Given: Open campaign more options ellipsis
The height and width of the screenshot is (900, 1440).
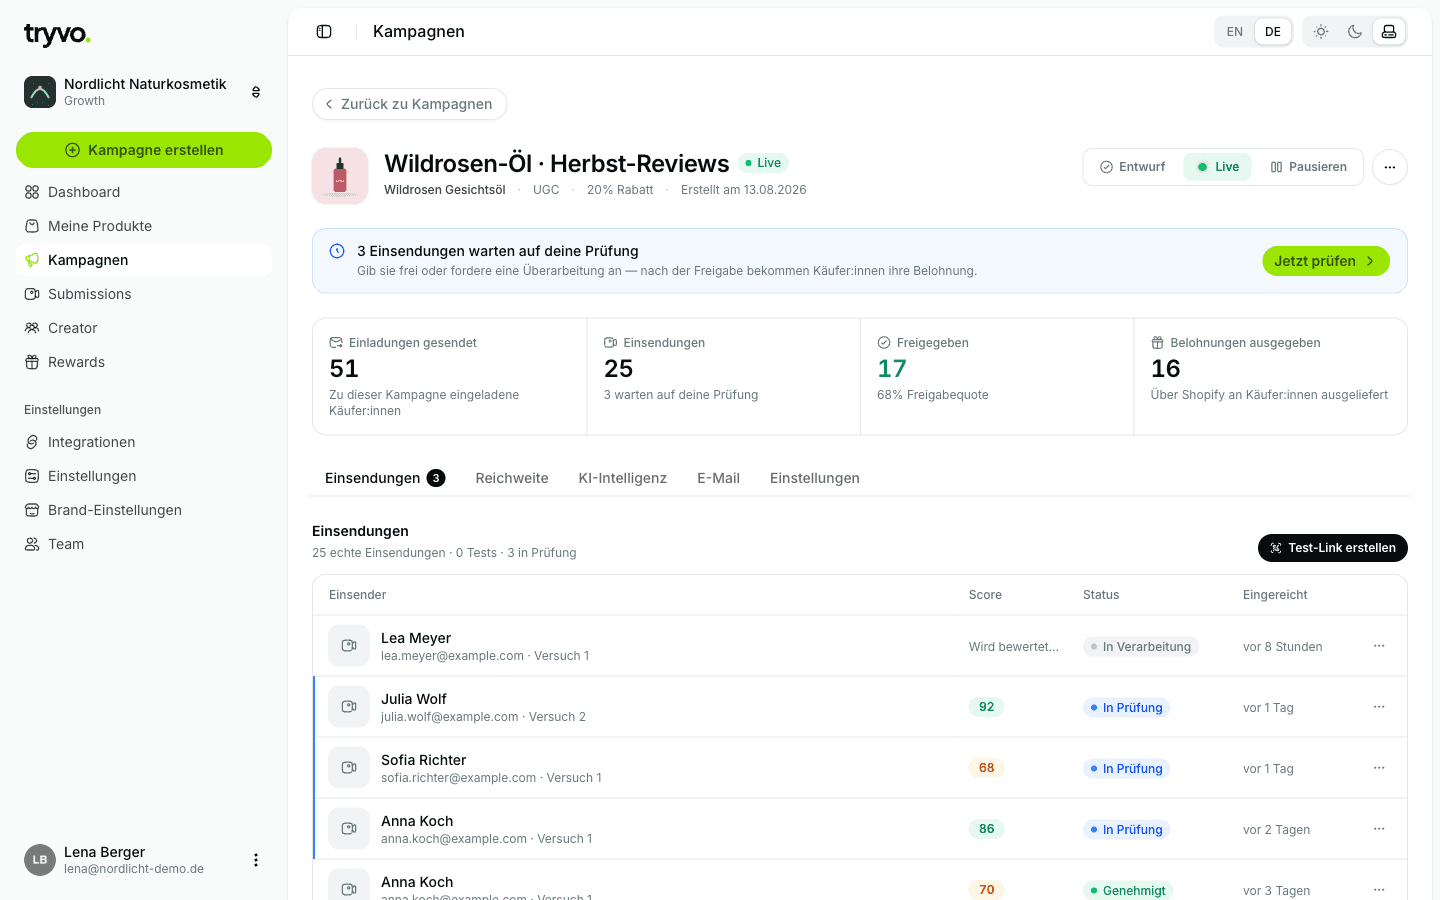Looking at the screenshot, I should (x=1390, y=167).
